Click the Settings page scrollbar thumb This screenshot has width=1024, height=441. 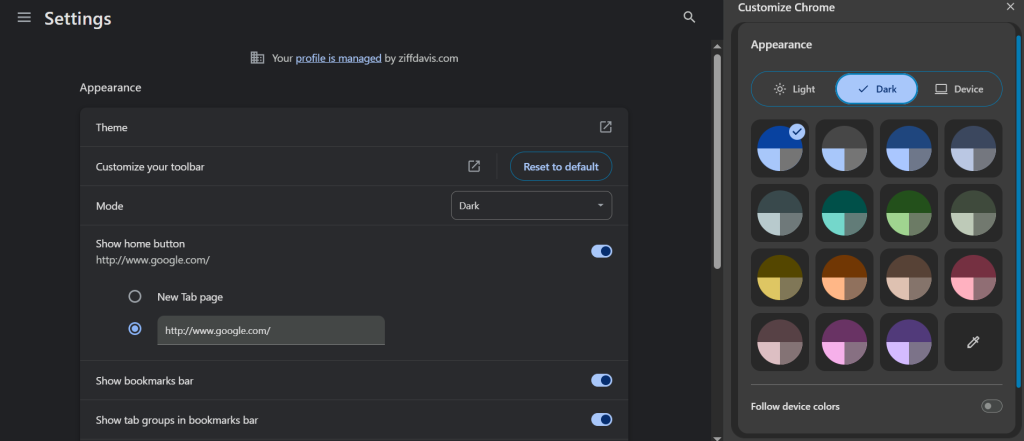coord(717,161)
